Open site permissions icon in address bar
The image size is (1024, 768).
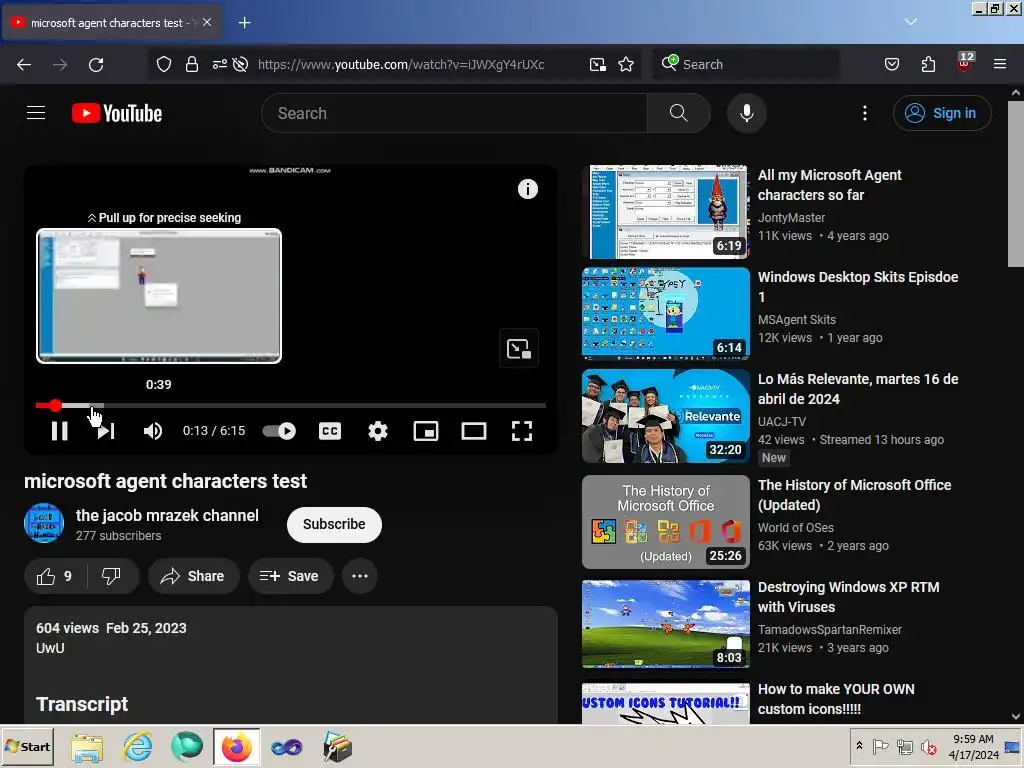(x=219, y=64)
